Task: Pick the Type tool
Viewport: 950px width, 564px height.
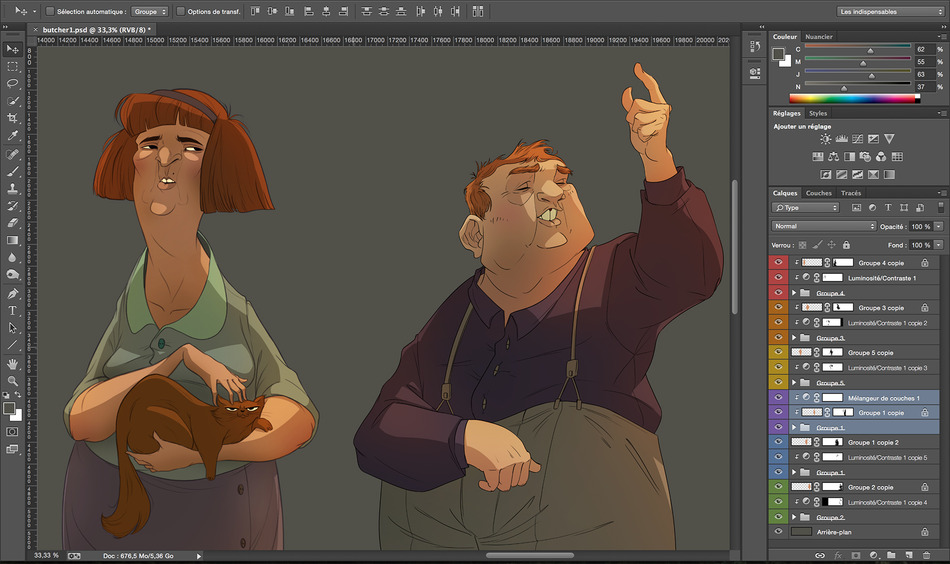Action: pyautogui.click(x=13, y=311)
